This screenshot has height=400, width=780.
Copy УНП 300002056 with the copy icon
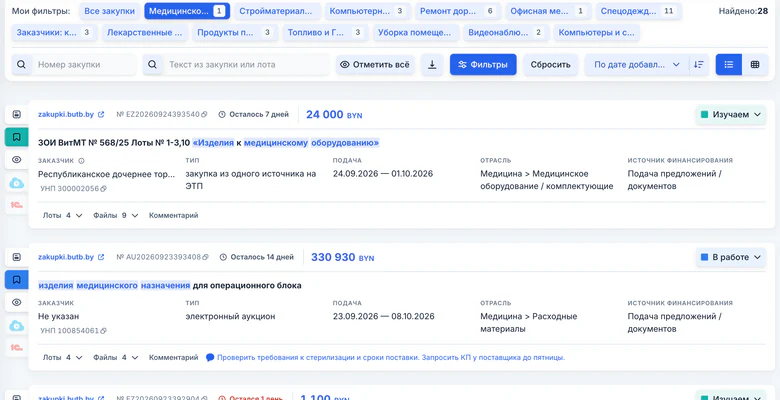pos(103,189)
